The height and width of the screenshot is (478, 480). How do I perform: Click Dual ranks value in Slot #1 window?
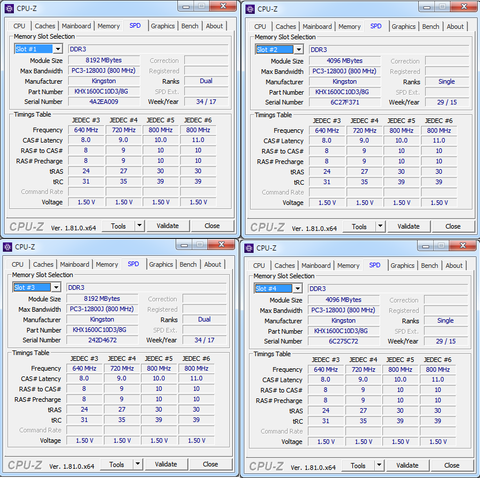coord(206,81)
